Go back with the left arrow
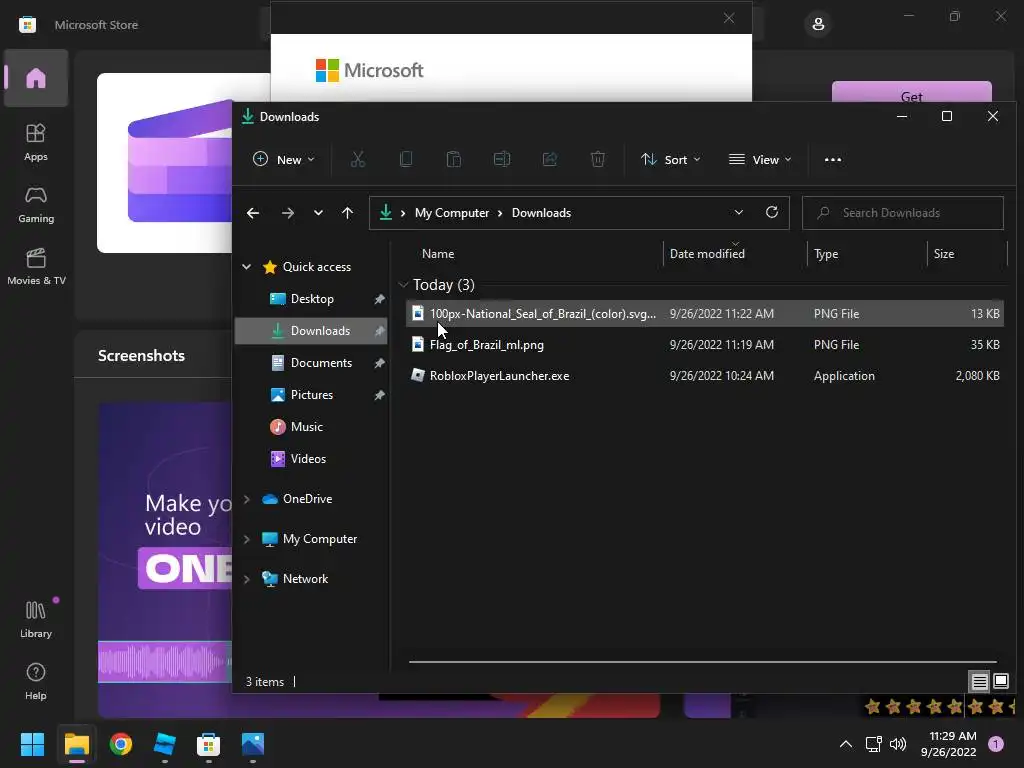Viewport: 1024px width, 768px height. click(253, 213)
